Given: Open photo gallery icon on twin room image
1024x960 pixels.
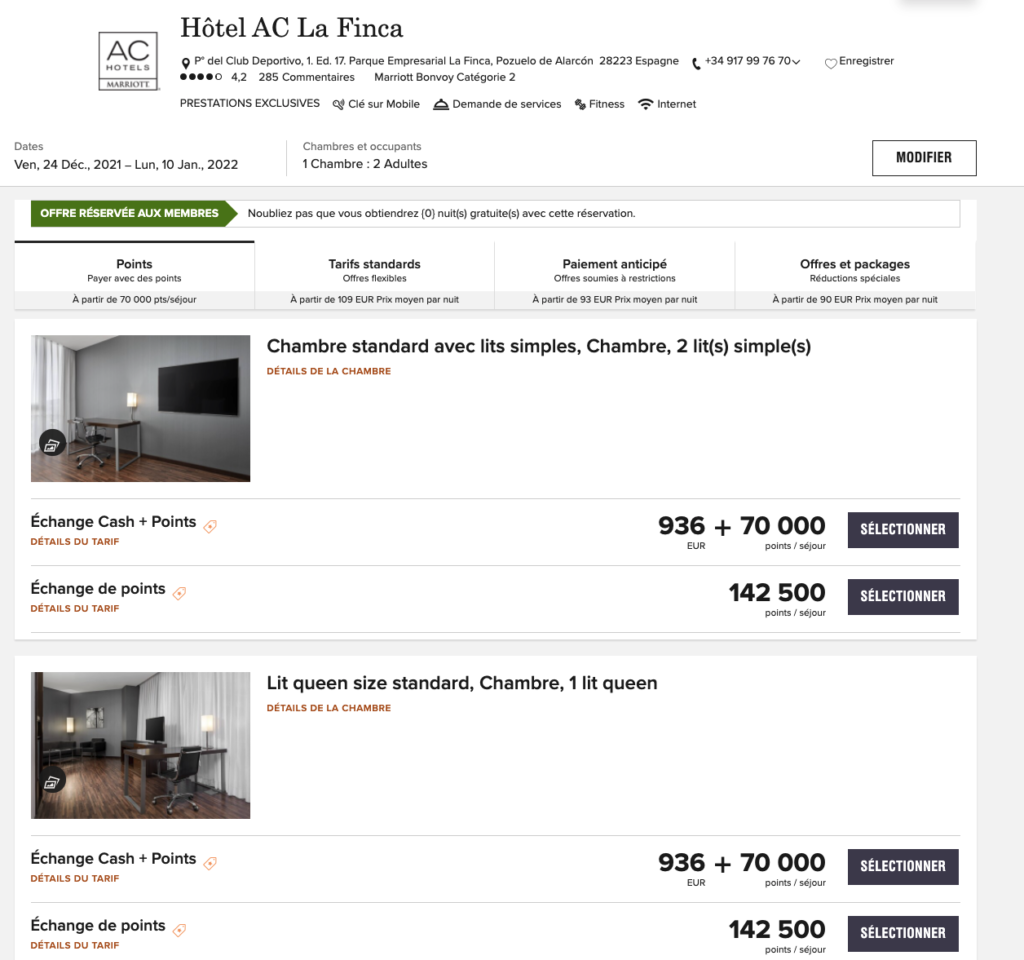Looking at the screenshot, I should (52, 443).
